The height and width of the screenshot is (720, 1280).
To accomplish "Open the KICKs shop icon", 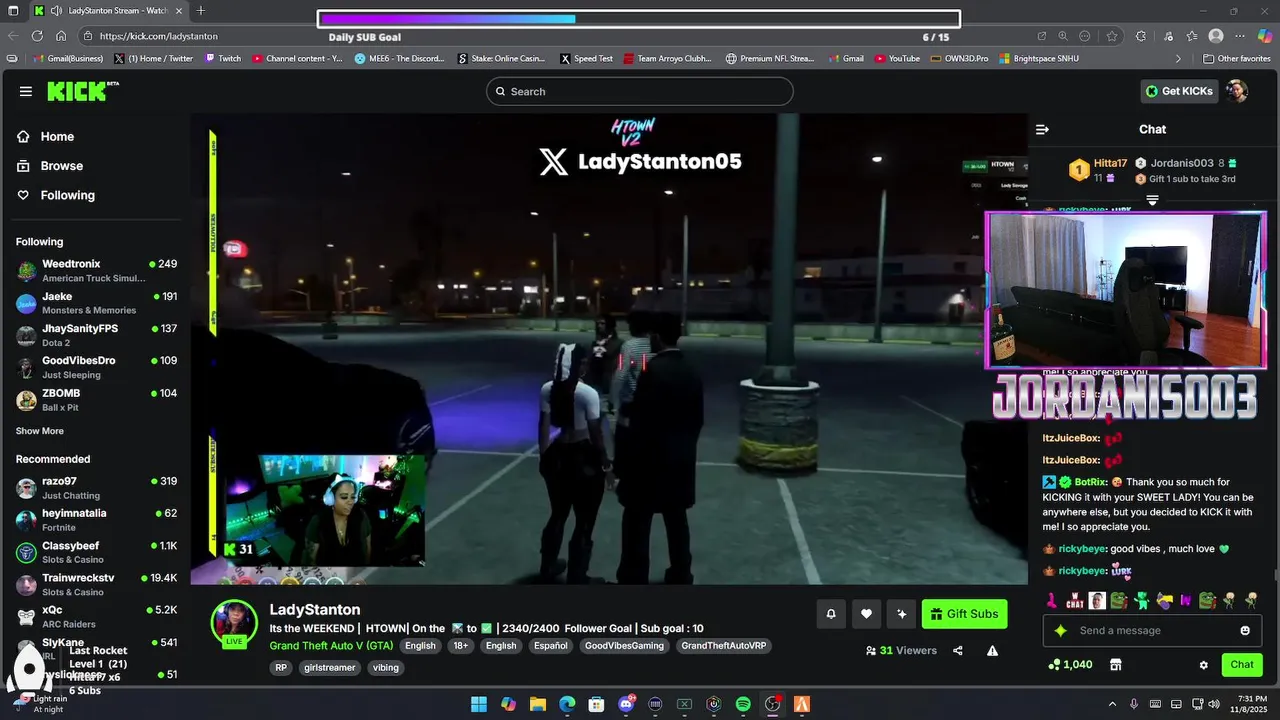I will 1116,665.
